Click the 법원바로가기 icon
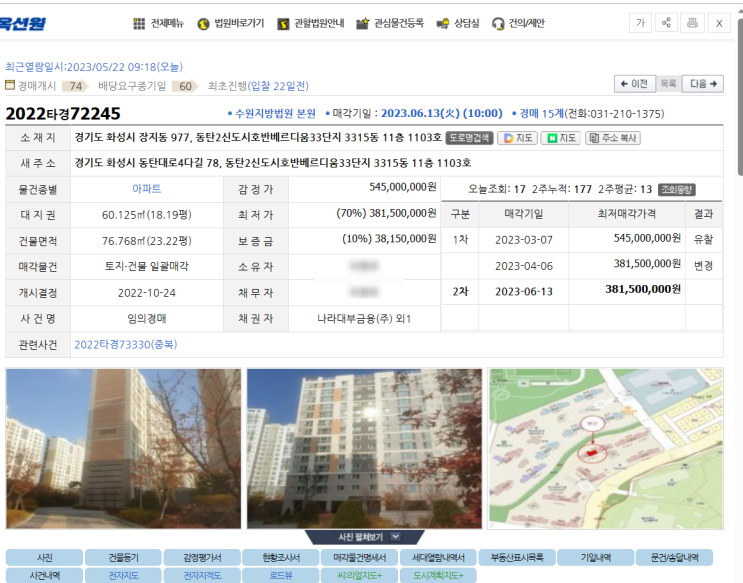 click(203, 24)
